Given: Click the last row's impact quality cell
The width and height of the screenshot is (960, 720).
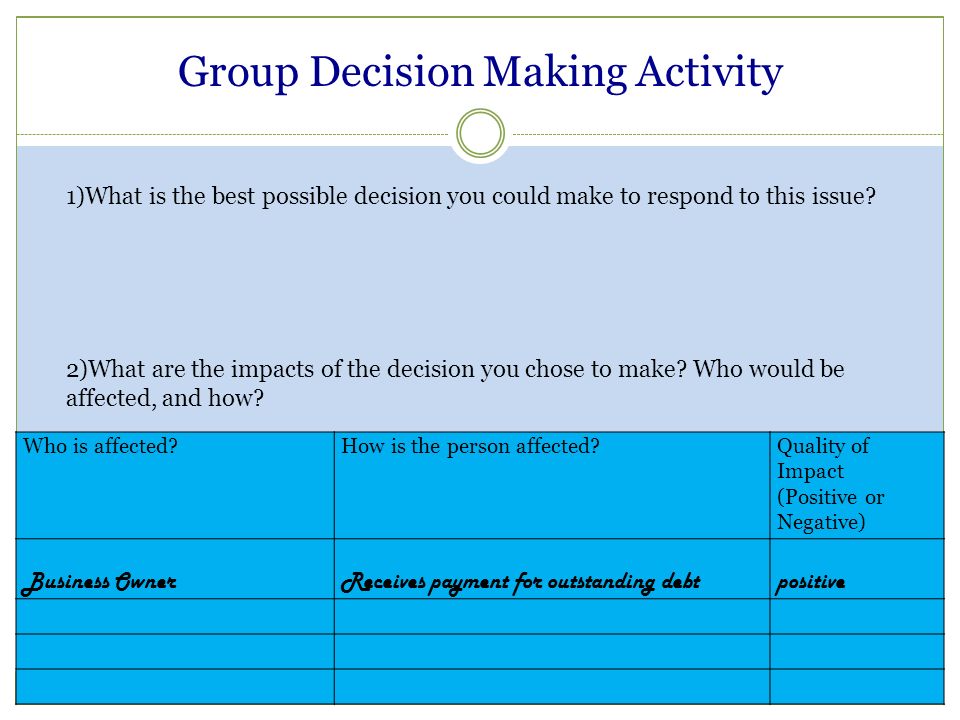Looking at the screenshot, I should coord(857,686).
